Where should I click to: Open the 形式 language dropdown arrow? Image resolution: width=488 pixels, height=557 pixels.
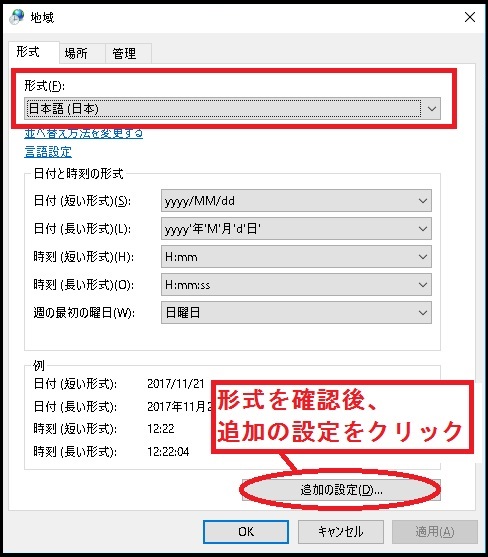tap(432, 108)
